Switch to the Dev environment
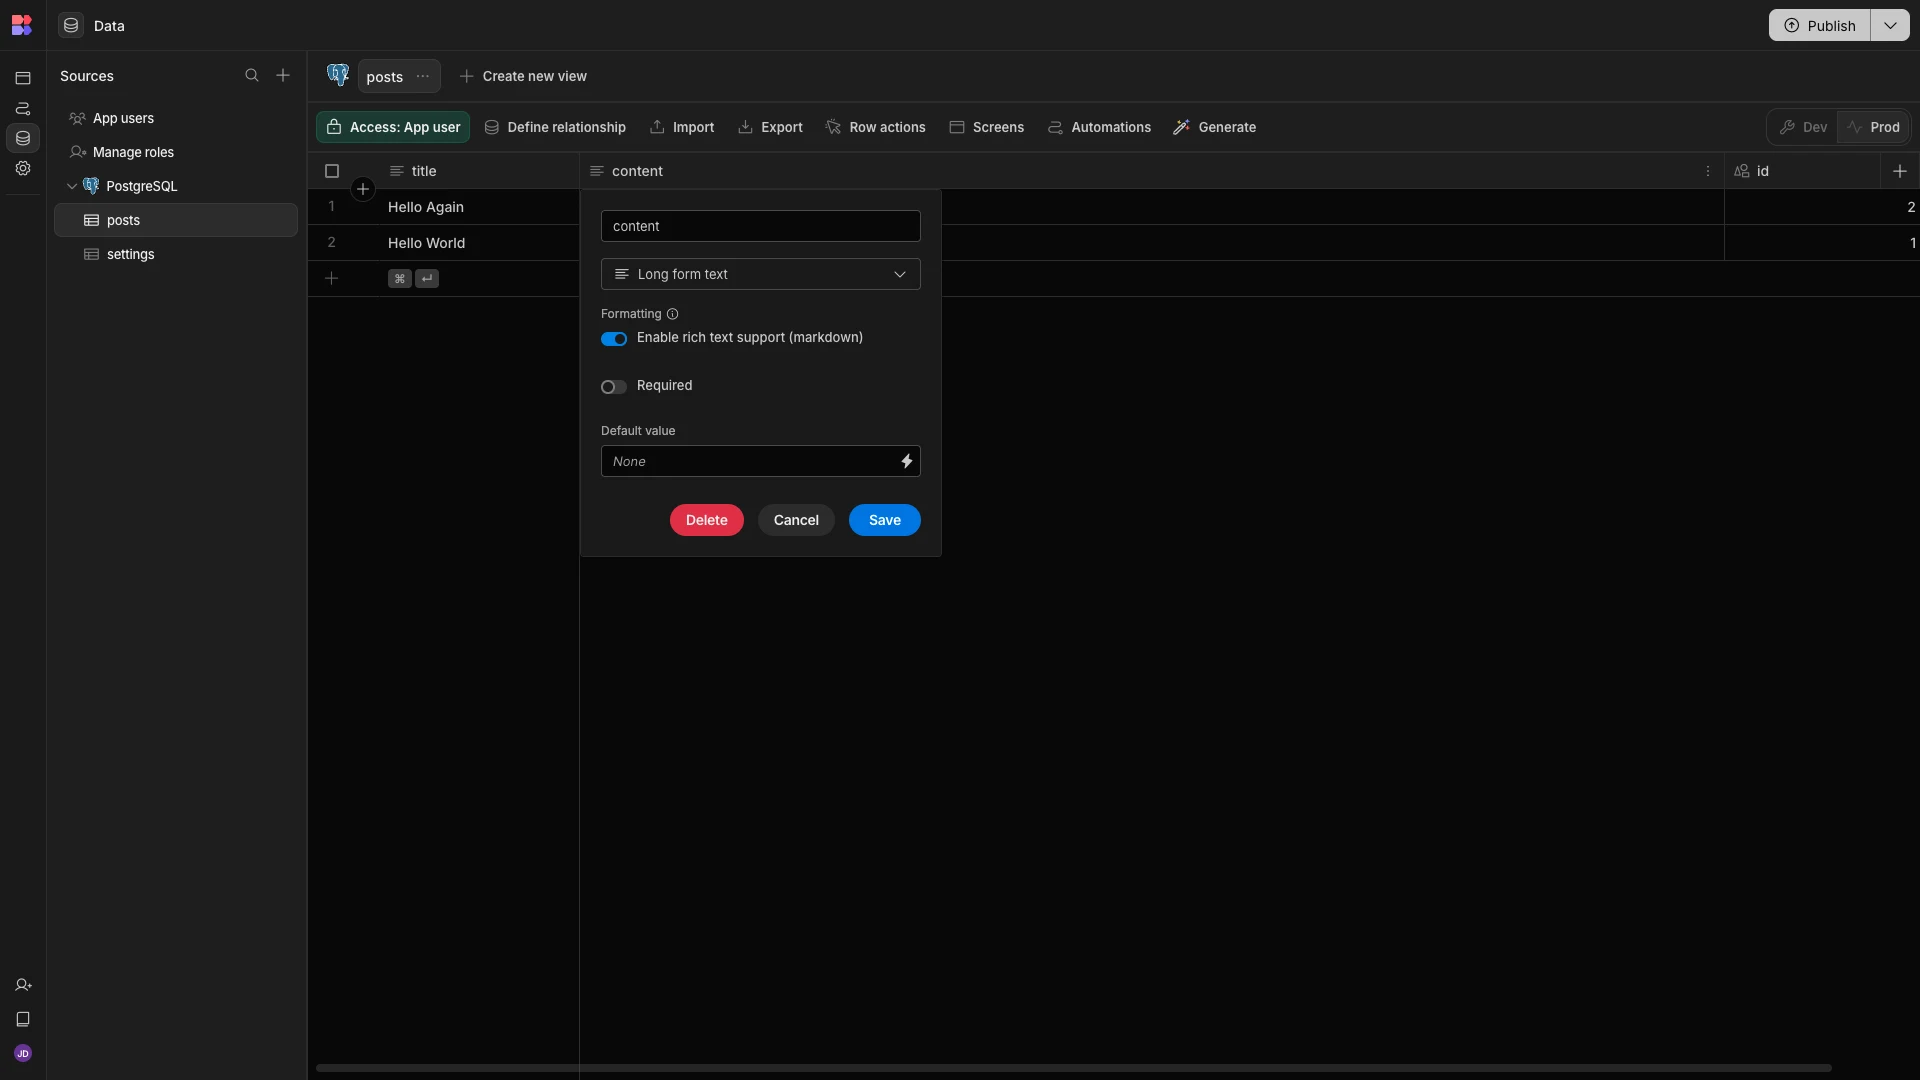 pos(1803,127)
